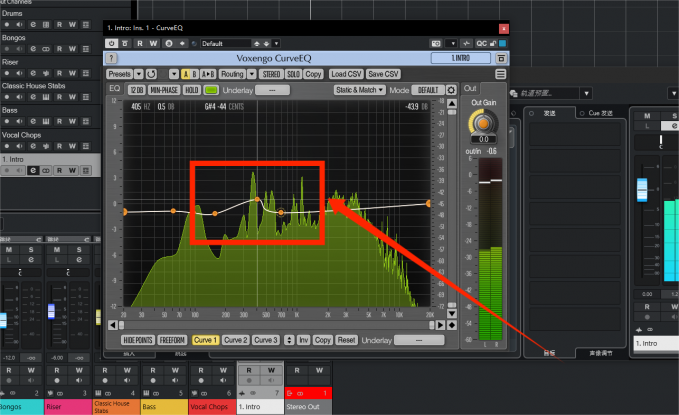Click spectrum range up arrow
This screenshot has width=679, height=415.
pos(452,103)
